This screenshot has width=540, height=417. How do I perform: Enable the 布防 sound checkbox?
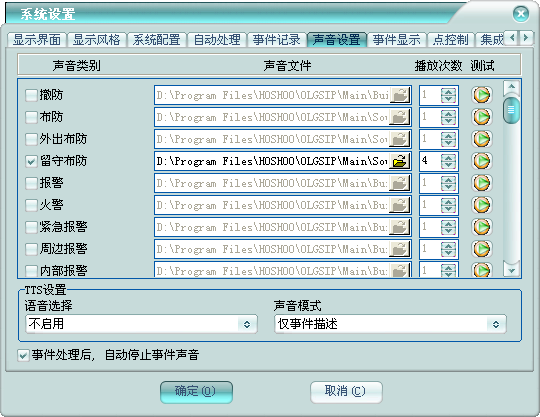pyautogui.click(x=31, y=117)
